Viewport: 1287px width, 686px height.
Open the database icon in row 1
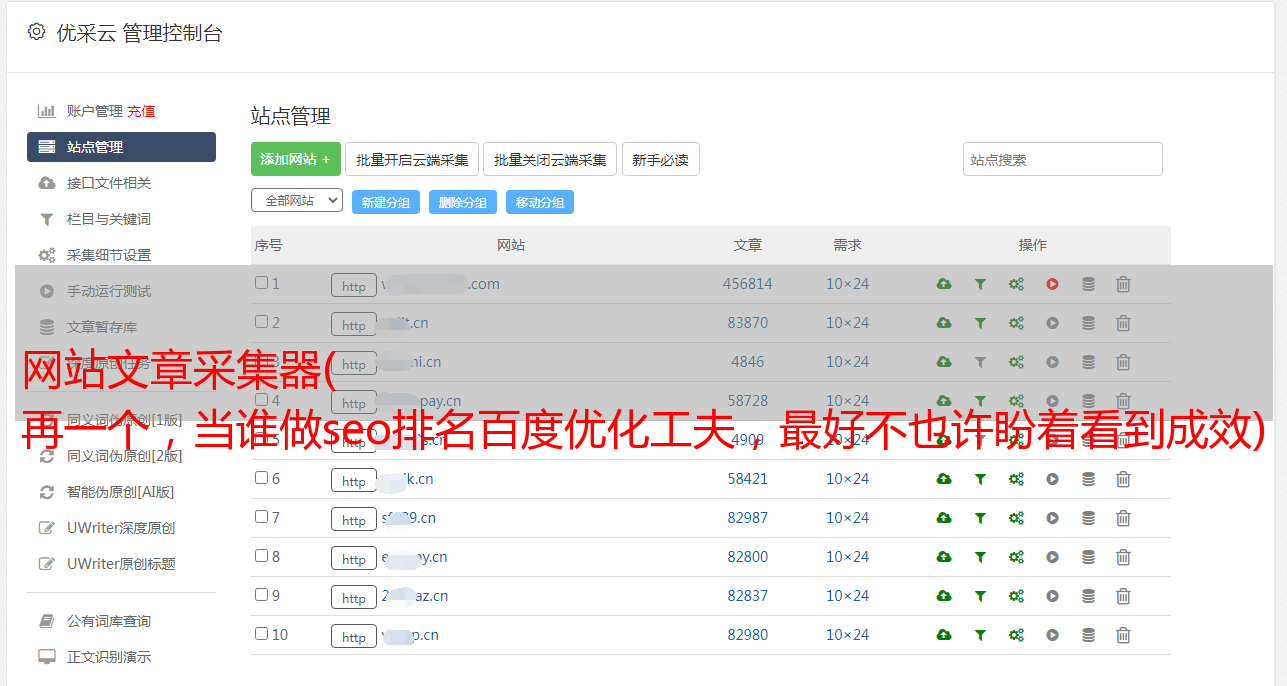(1088, 284)
